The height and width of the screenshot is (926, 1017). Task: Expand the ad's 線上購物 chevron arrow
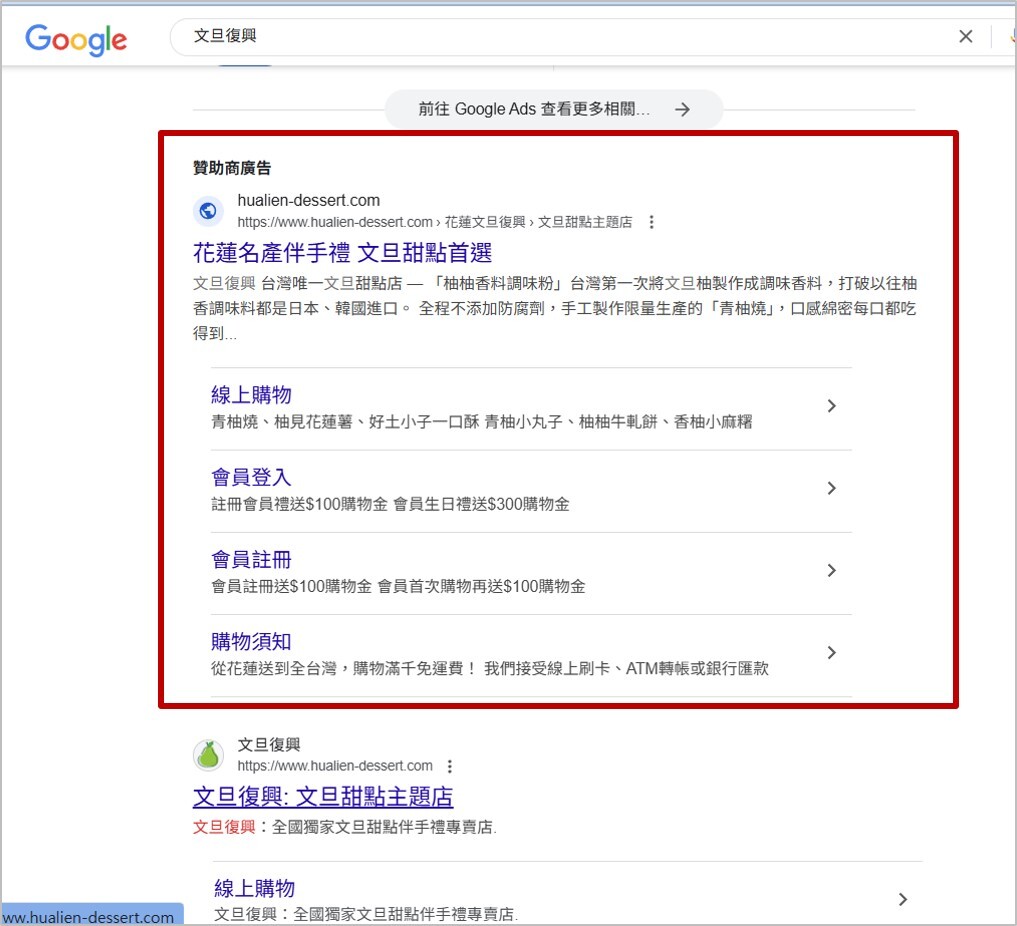pos(831,406)
